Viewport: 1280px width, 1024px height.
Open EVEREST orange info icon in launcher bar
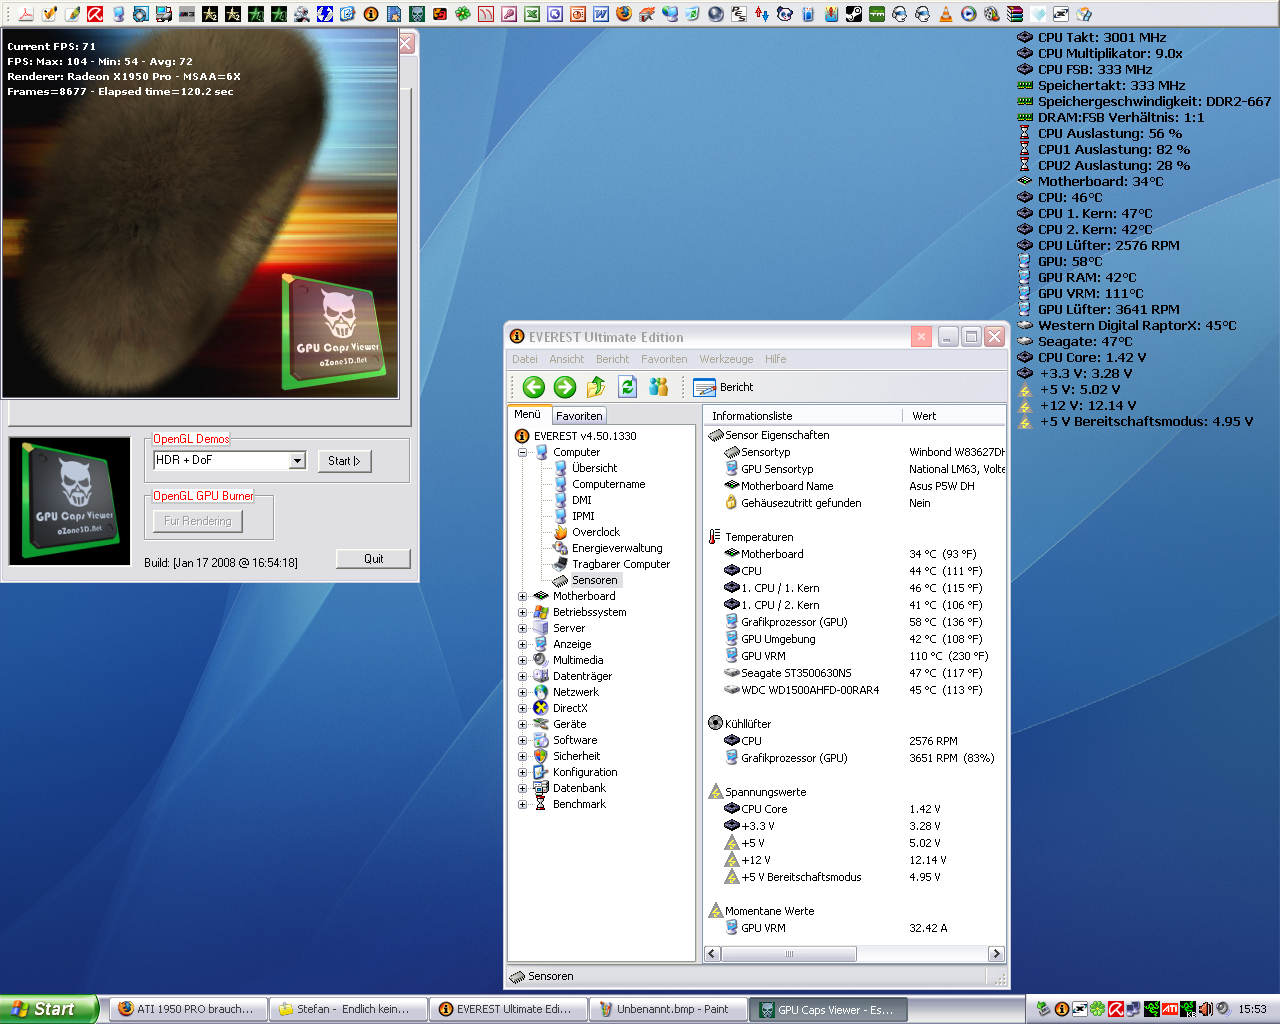point(371,13)
